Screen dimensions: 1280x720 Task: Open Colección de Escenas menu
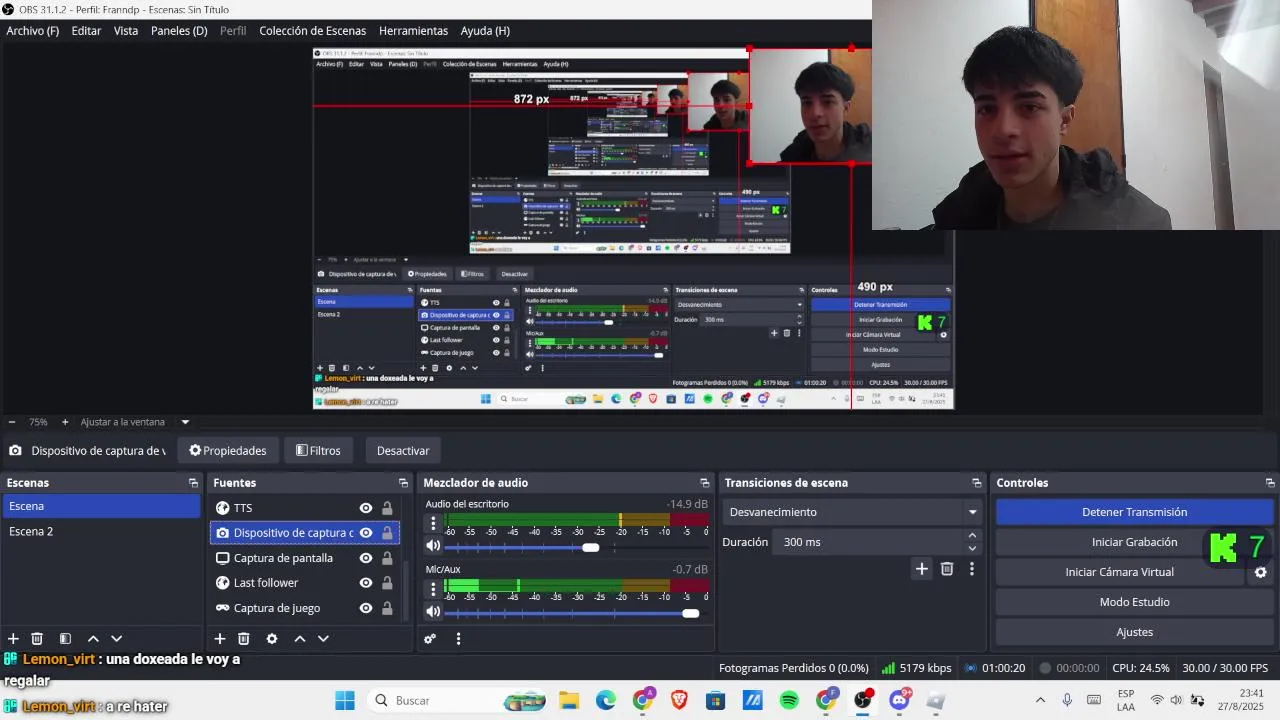click(x=313, y=31)
